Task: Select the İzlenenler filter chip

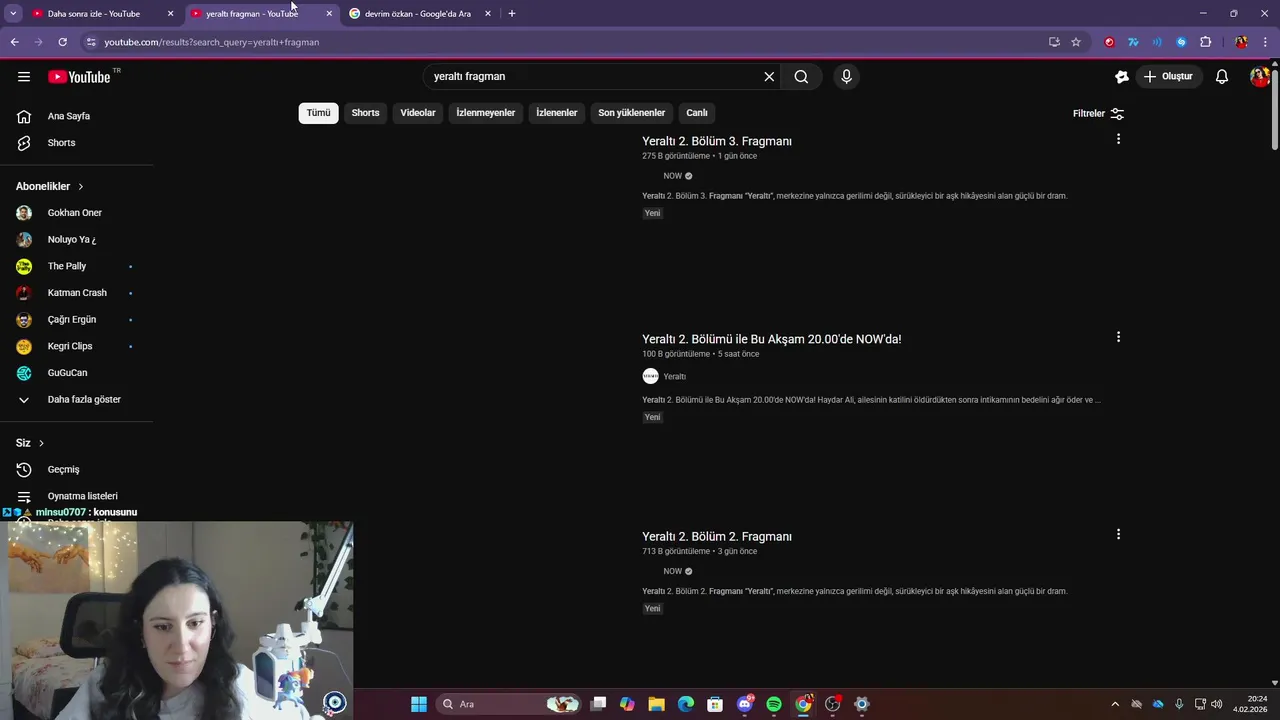Action: tap(557, 113)
